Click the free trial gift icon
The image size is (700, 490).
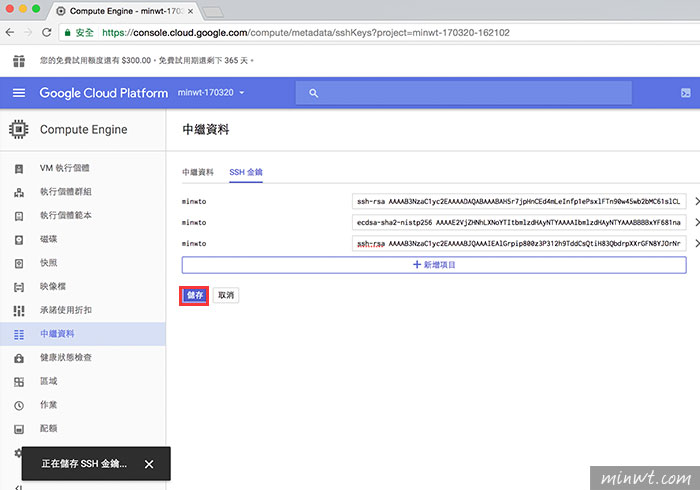pos(19,61)
